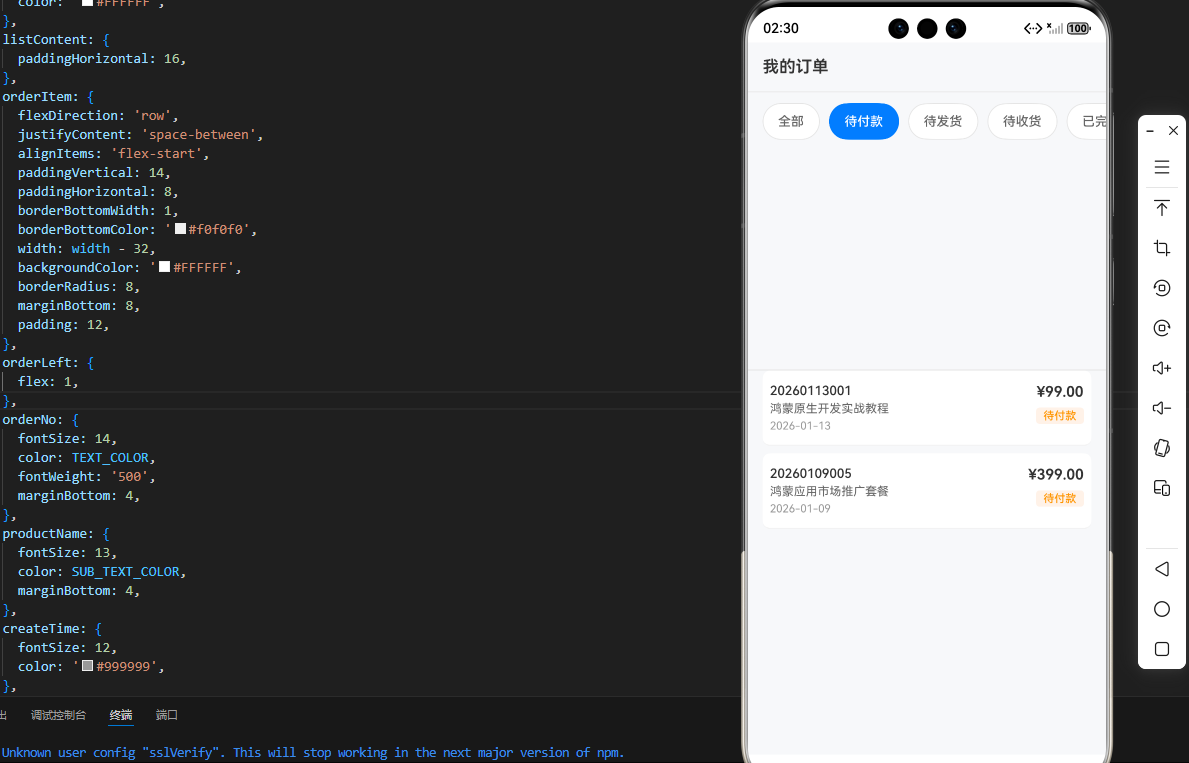Click the multi-device screen icon
The width and height of the screenshot is (1189, 763).
1162,488
